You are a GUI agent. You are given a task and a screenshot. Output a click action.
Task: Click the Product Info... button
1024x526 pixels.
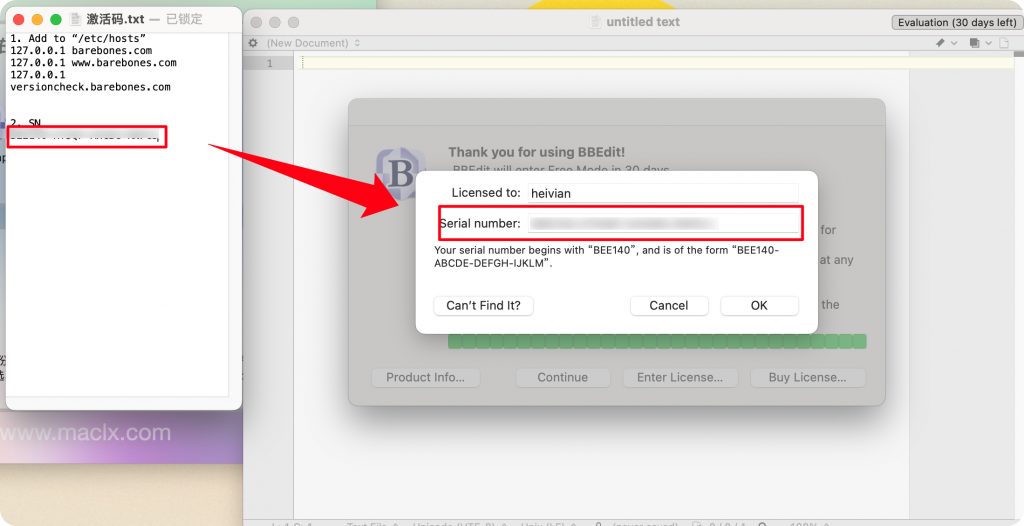point(425,377)
